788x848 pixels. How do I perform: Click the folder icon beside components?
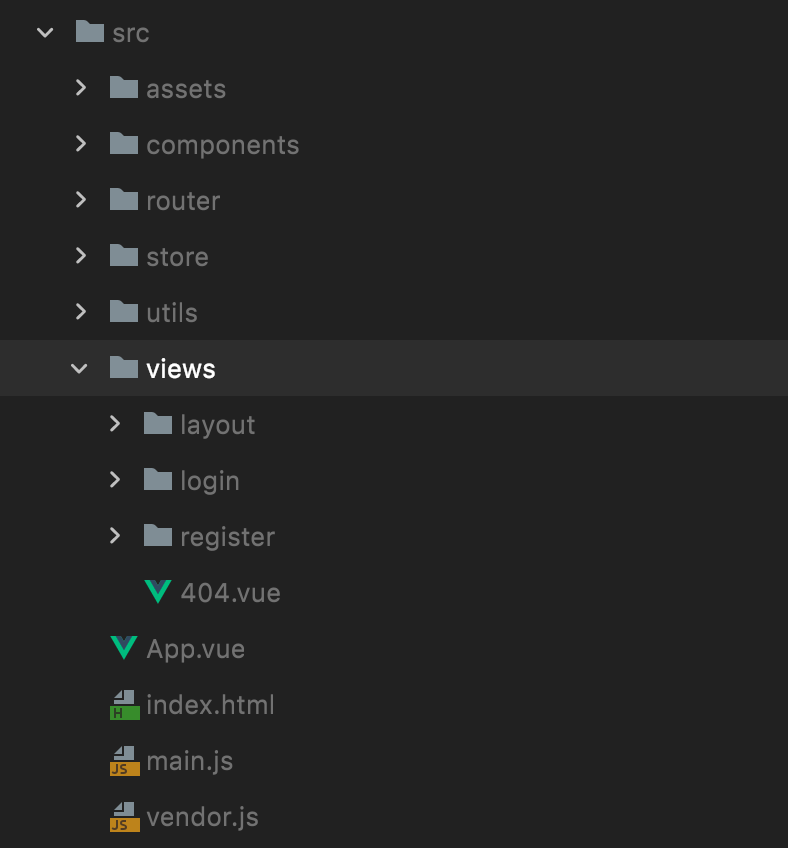124,143
